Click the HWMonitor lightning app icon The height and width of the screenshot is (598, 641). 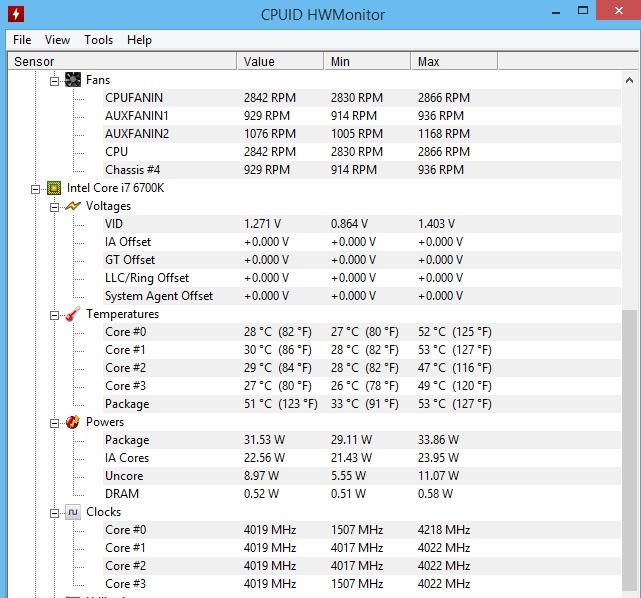click(16, 14)
